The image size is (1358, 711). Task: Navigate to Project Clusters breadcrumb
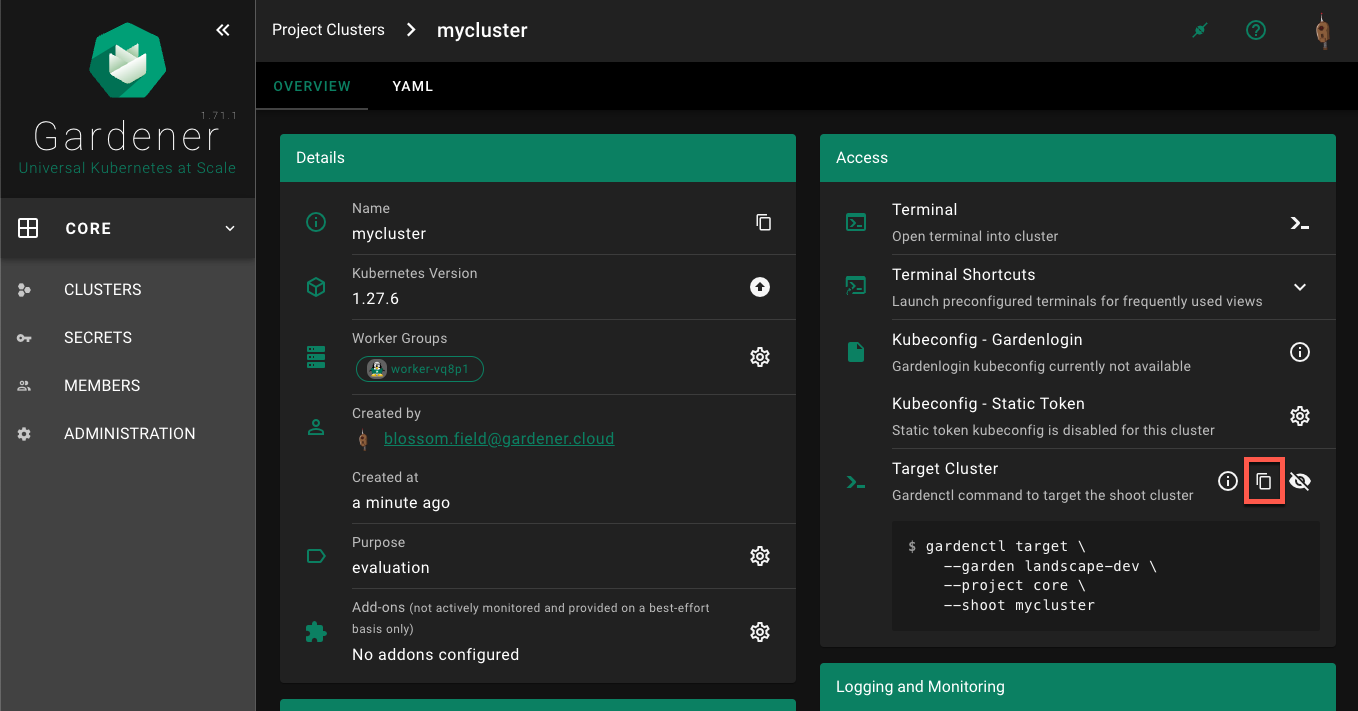(328, 30)
